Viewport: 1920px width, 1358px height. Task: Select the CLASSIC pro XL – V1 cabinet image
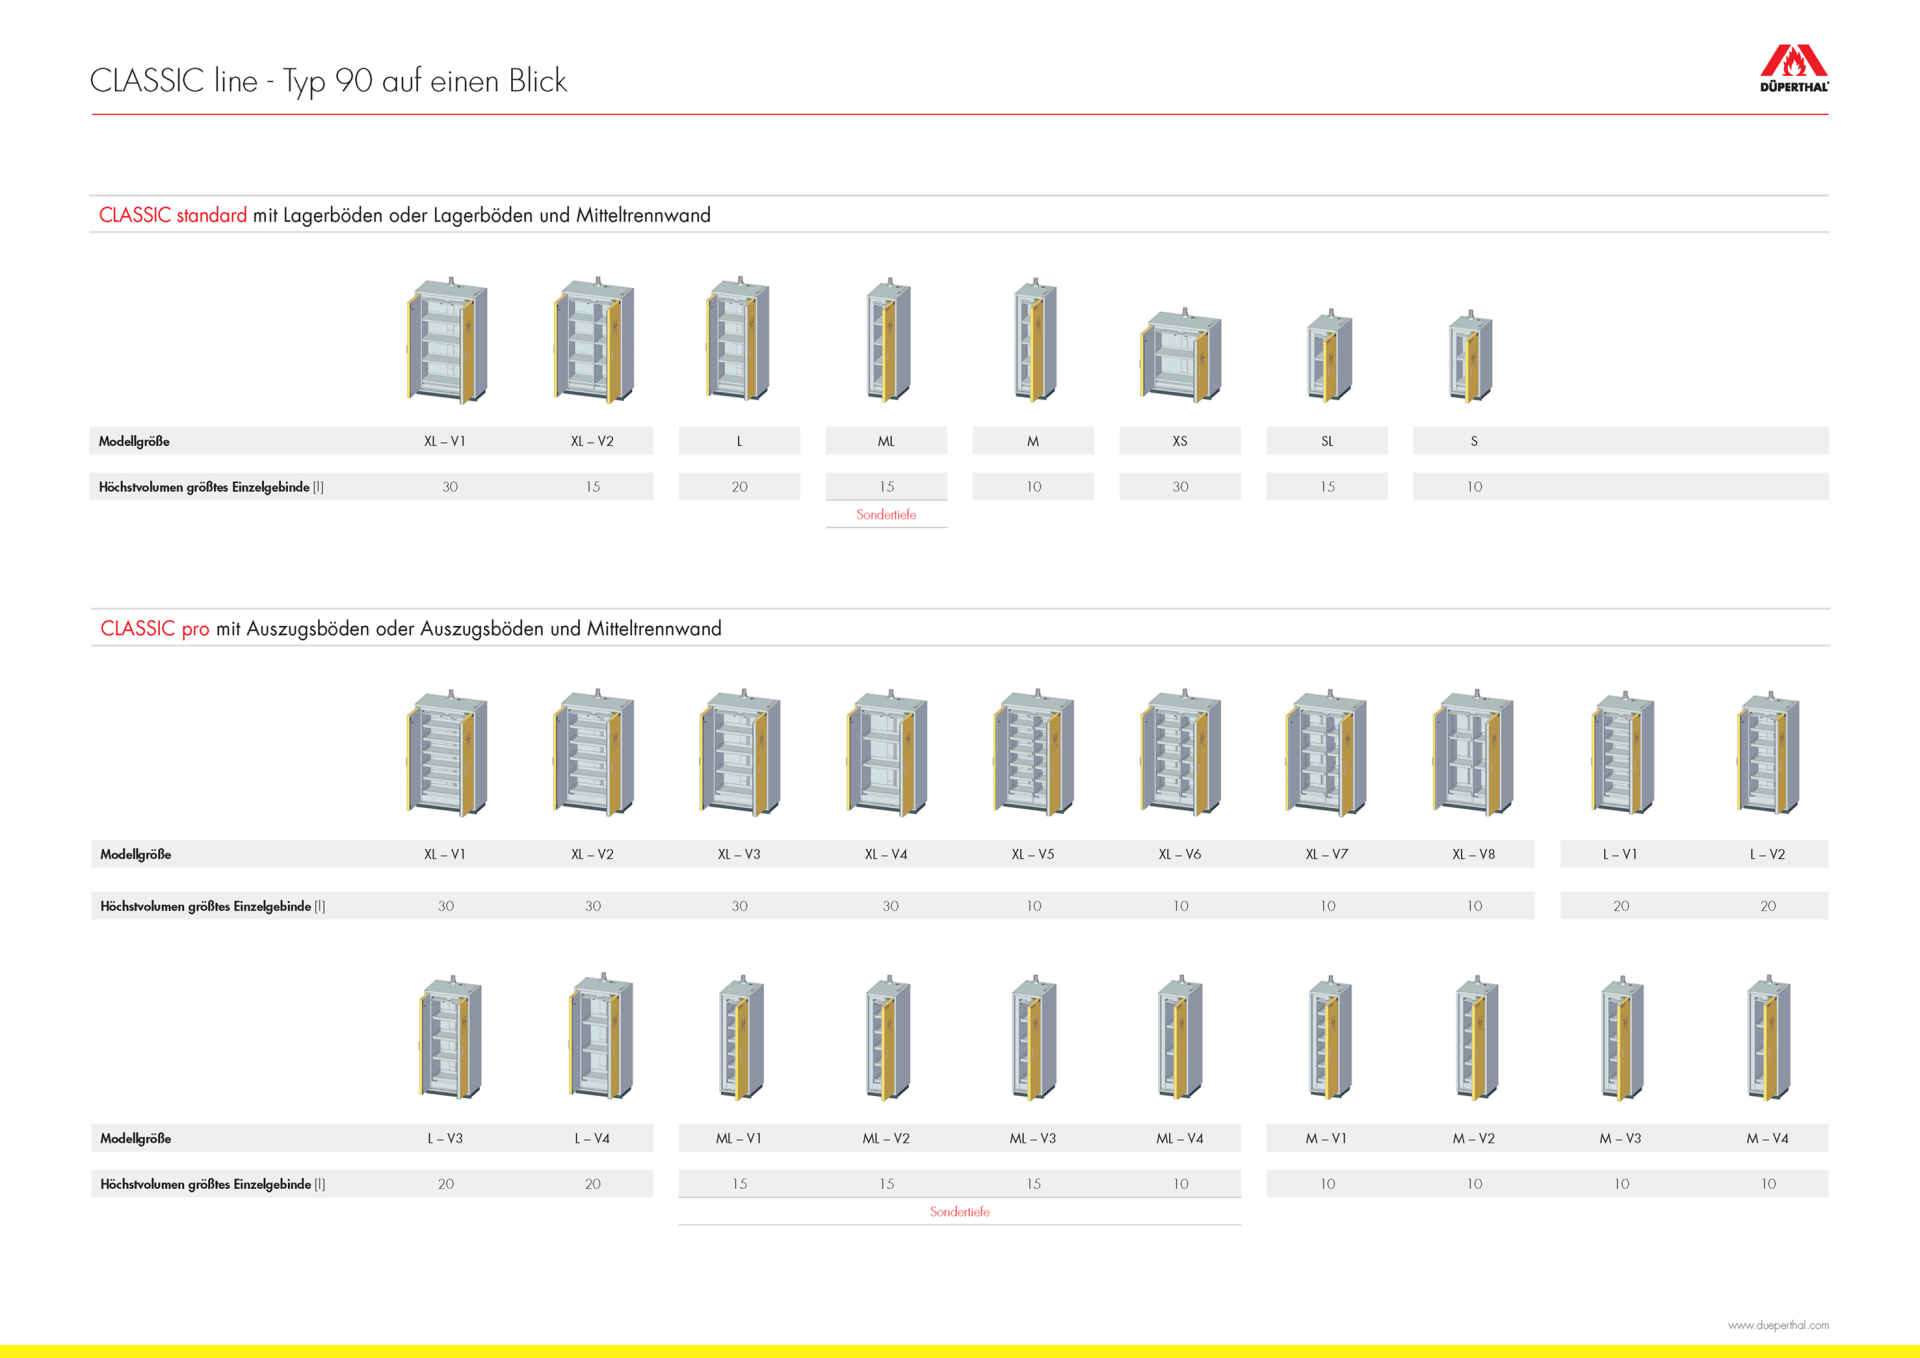tap(447, 752)
